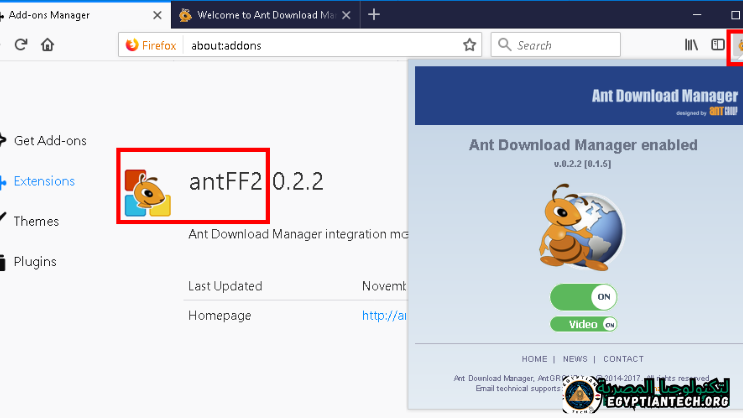Minimize the Firefox window

697,15
